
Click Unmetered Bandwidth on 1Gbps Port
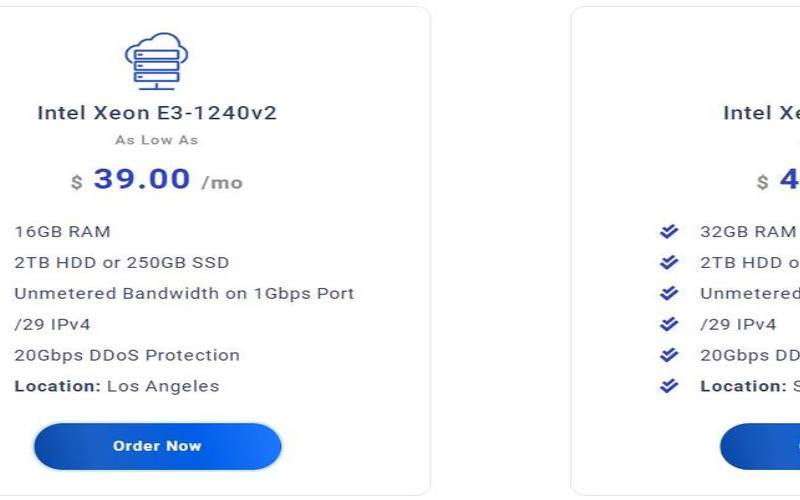click(184, 293)
